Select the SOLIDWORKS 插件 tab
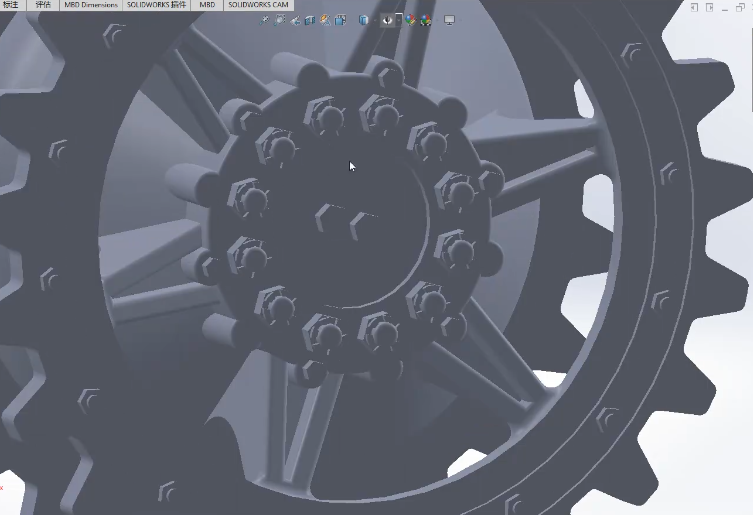This screenshot has width=753, height=515. click(x=156, y=5)
